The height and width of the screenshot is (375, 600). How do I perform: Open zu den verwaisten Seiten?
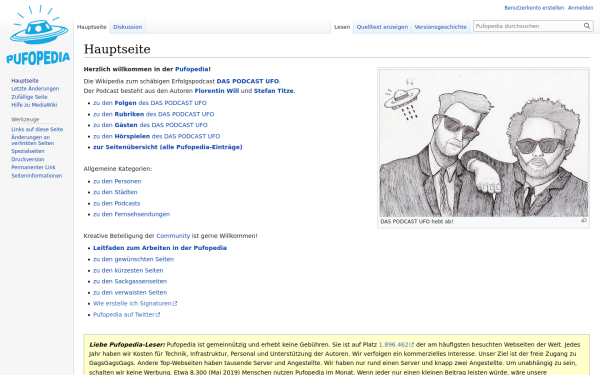tap(130, 292)
